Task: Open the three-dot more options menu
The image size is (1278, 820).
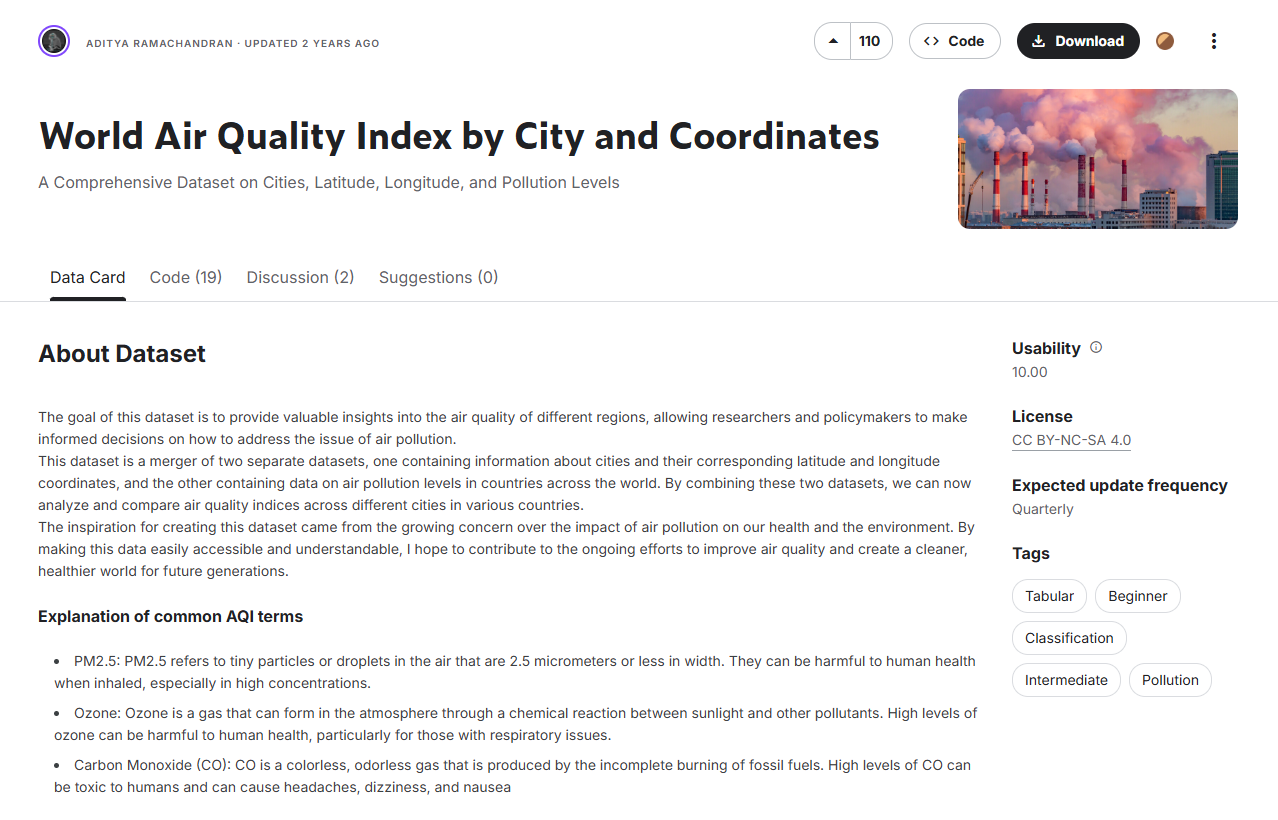Action: pyautogui.click(x=1213, y=41)
